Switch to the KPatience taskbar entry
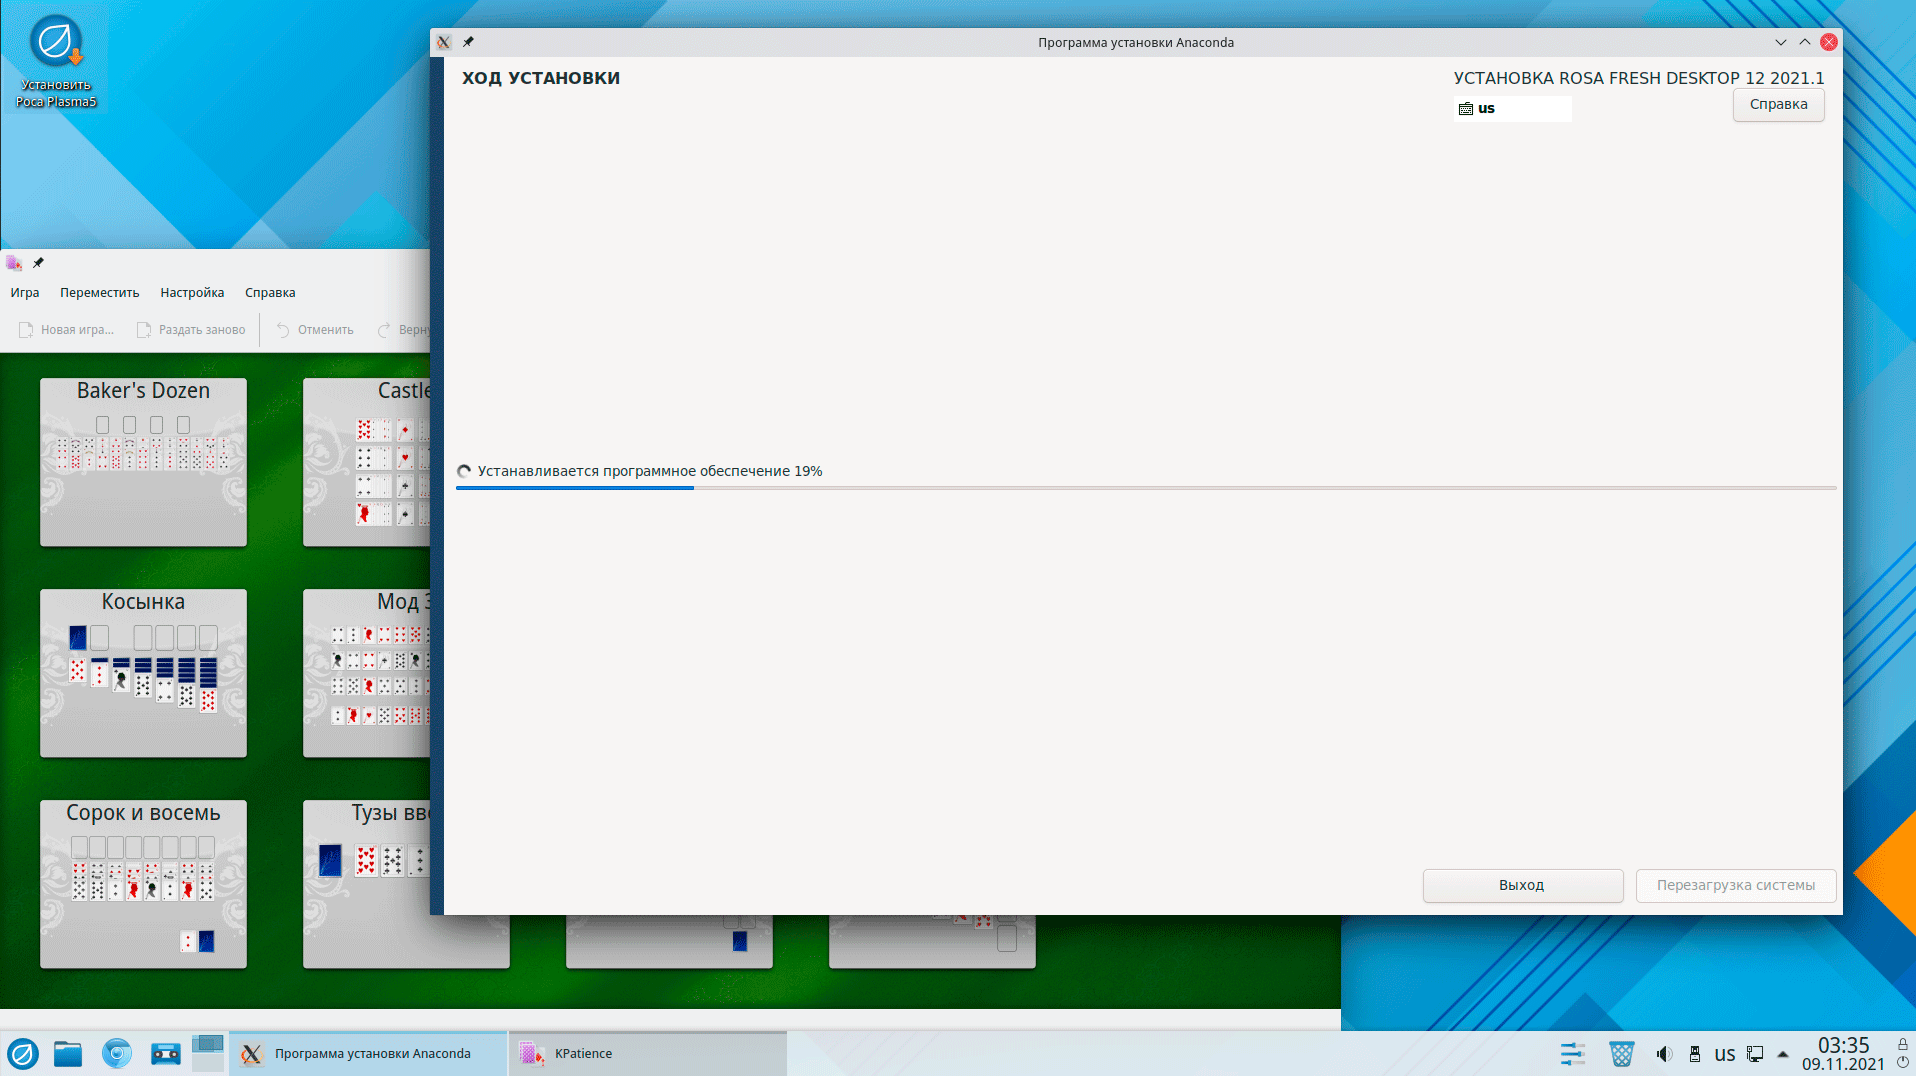The image size is (1916, 1076). [x=648, y=1054]
